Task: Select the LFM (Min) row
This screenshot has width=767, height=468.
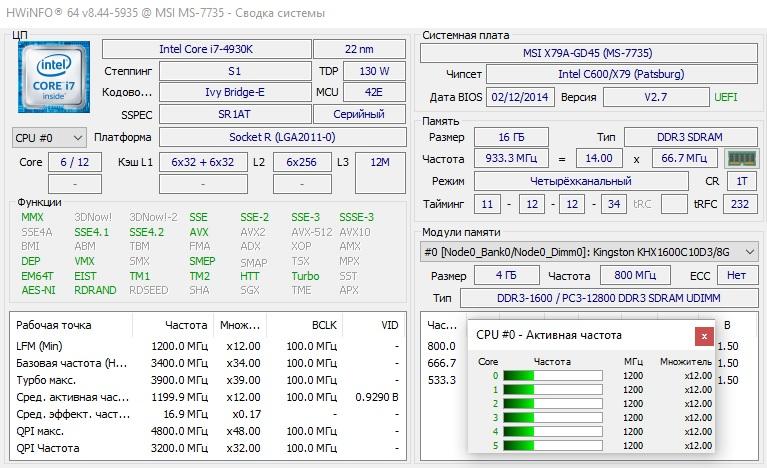Action: click(208, 346)
